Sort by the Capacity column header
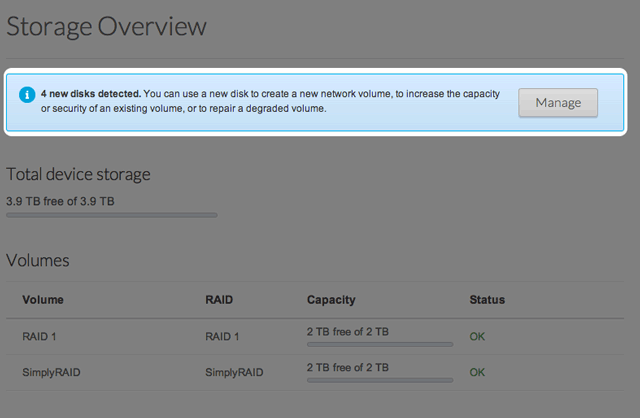The height and width of the screenshot is (418, 640). pyautogui.click(x=331, y=300)
